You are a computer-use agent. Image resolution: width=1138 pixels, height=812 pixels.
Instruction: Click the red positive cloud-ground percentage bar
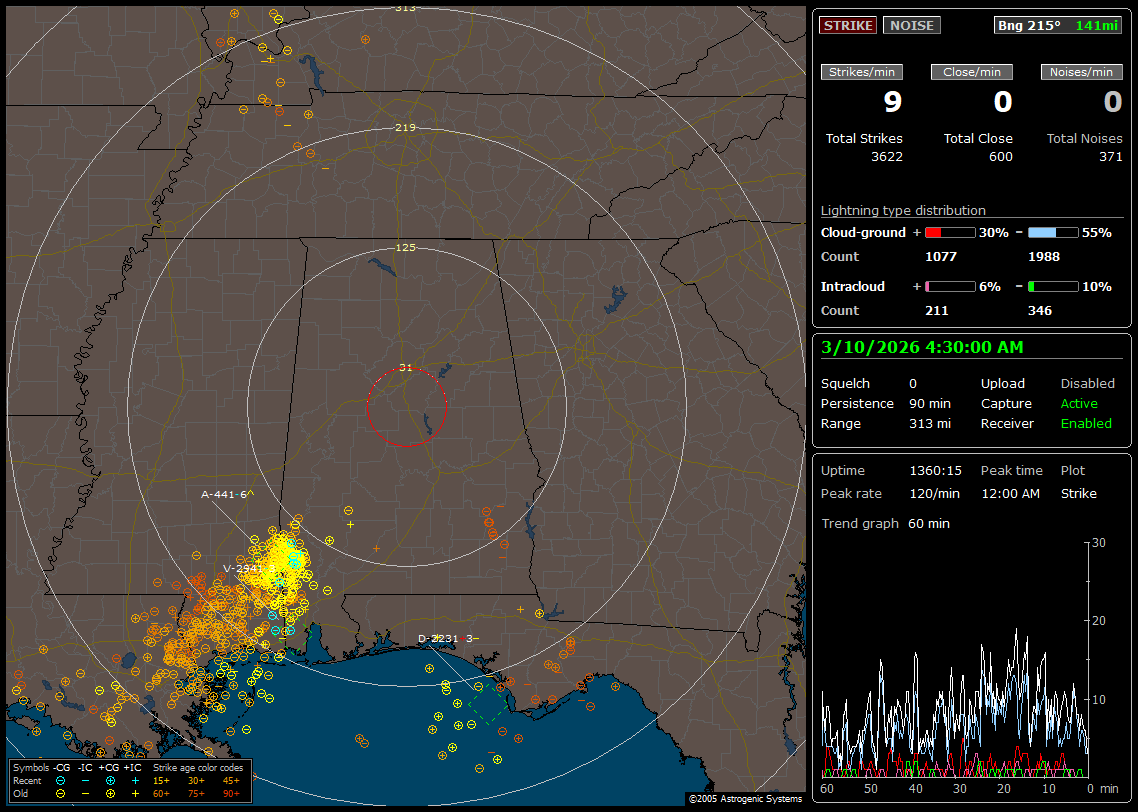click(949, 233)
